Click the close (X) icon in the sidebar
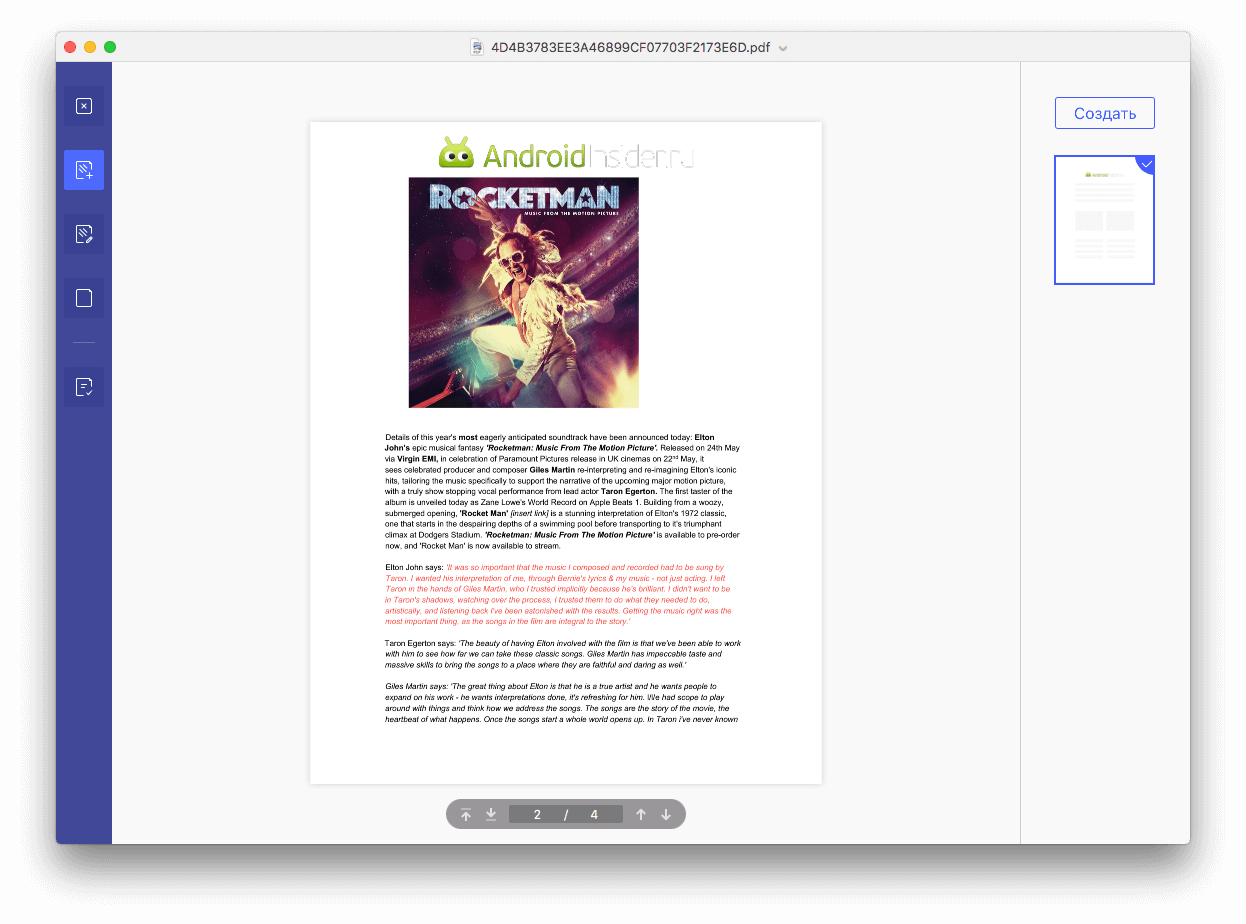The width and height of the screenshot is (1246, 924). (x=84, y=106)
